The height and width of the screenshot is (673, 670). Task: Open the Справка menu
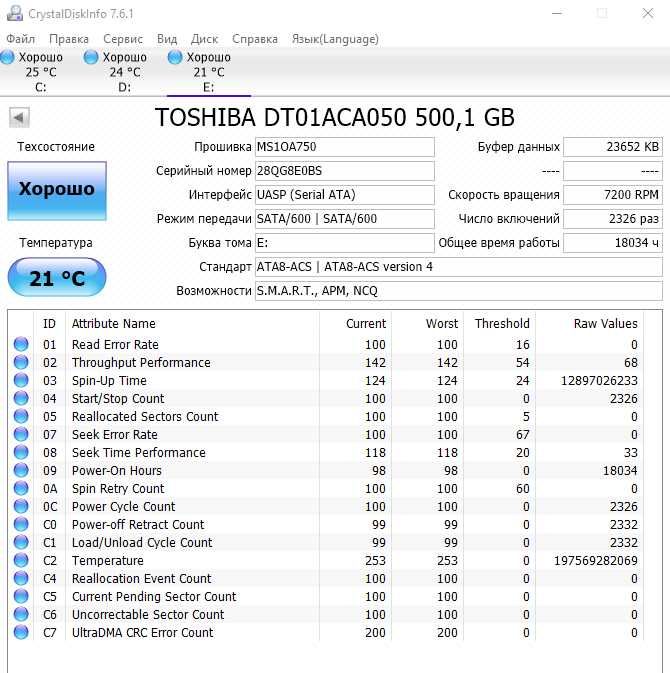pyautogui.click(x=255, y=39)
